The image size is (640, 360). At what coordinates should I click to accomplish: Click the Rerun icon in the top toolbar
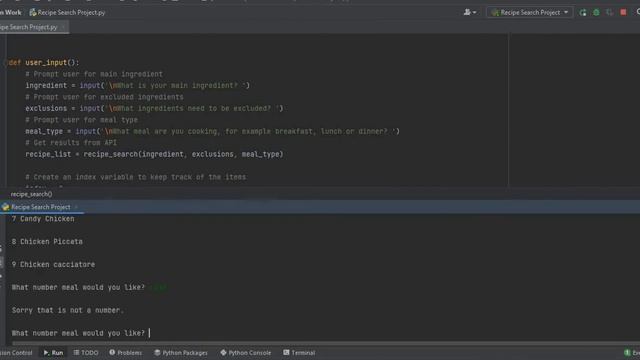pyautogui.click(x=583, y=13)
